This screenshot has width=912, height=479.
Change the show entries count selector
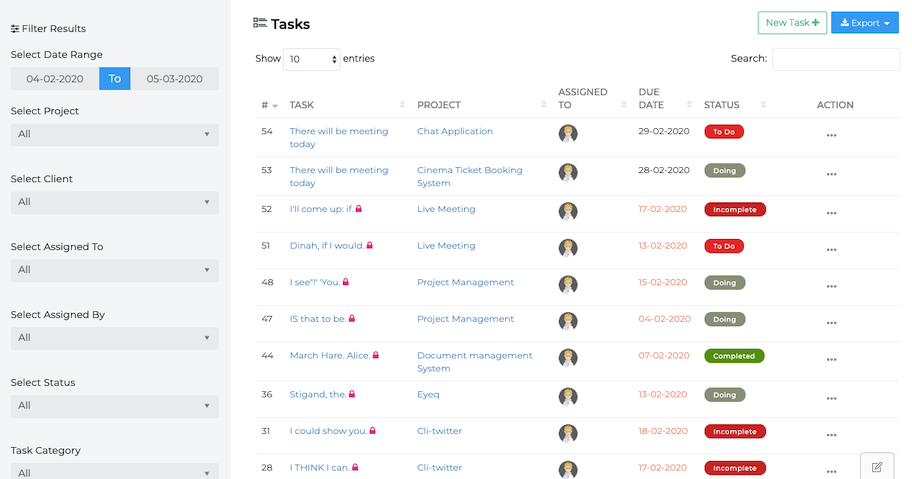point(312,60)
